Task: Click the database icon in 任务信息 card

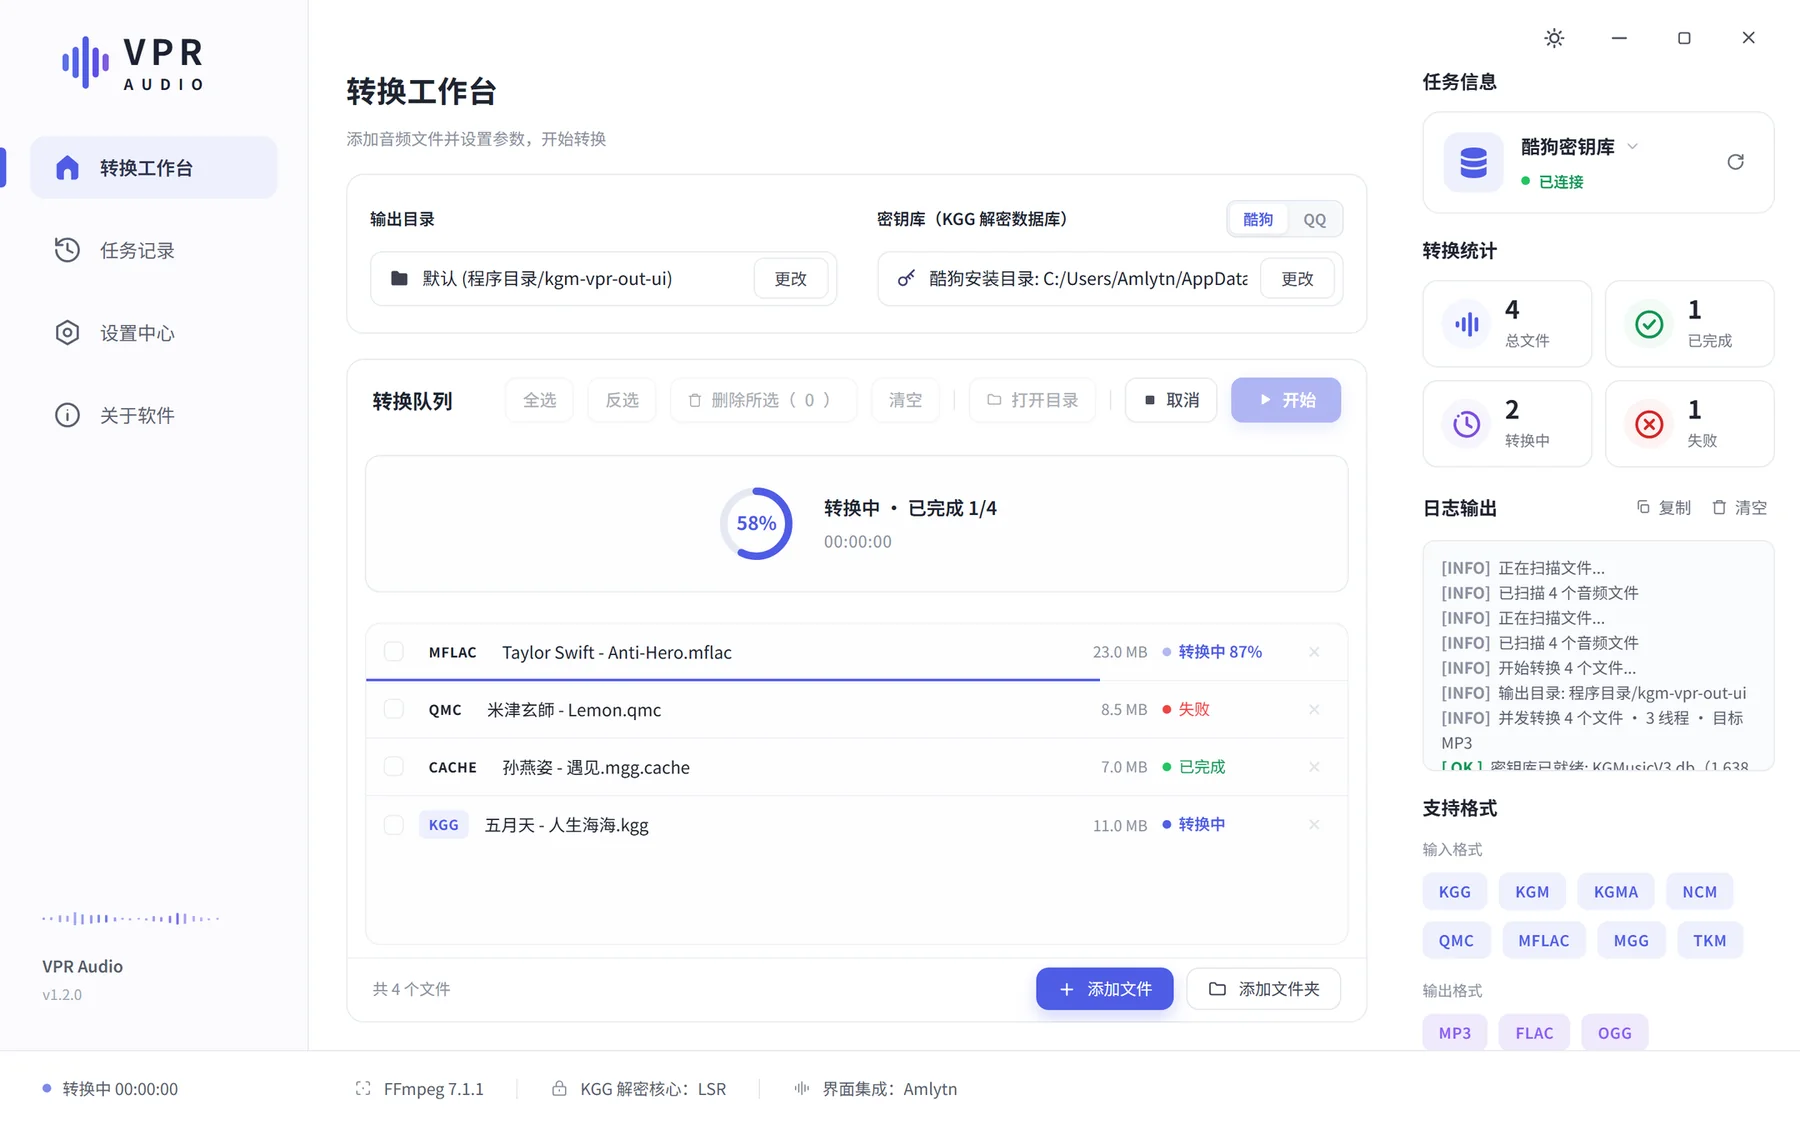Action: 1473,162
